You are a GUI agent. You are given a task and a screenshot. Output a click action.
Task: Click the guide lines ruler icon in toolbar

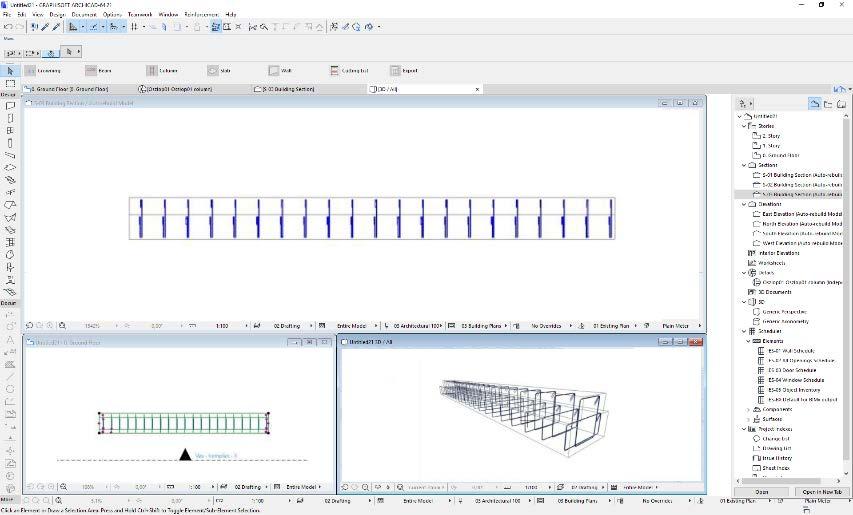coord(73,27)
